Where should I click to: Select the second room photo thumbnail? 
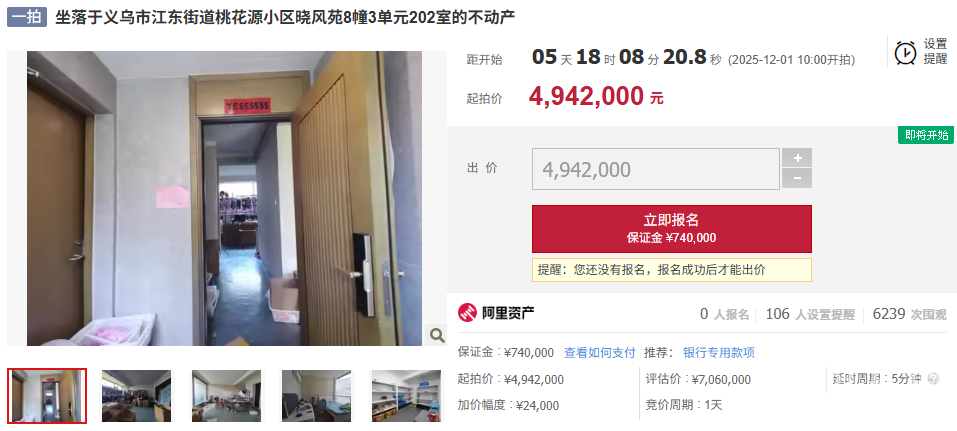(x=136, y=396)
